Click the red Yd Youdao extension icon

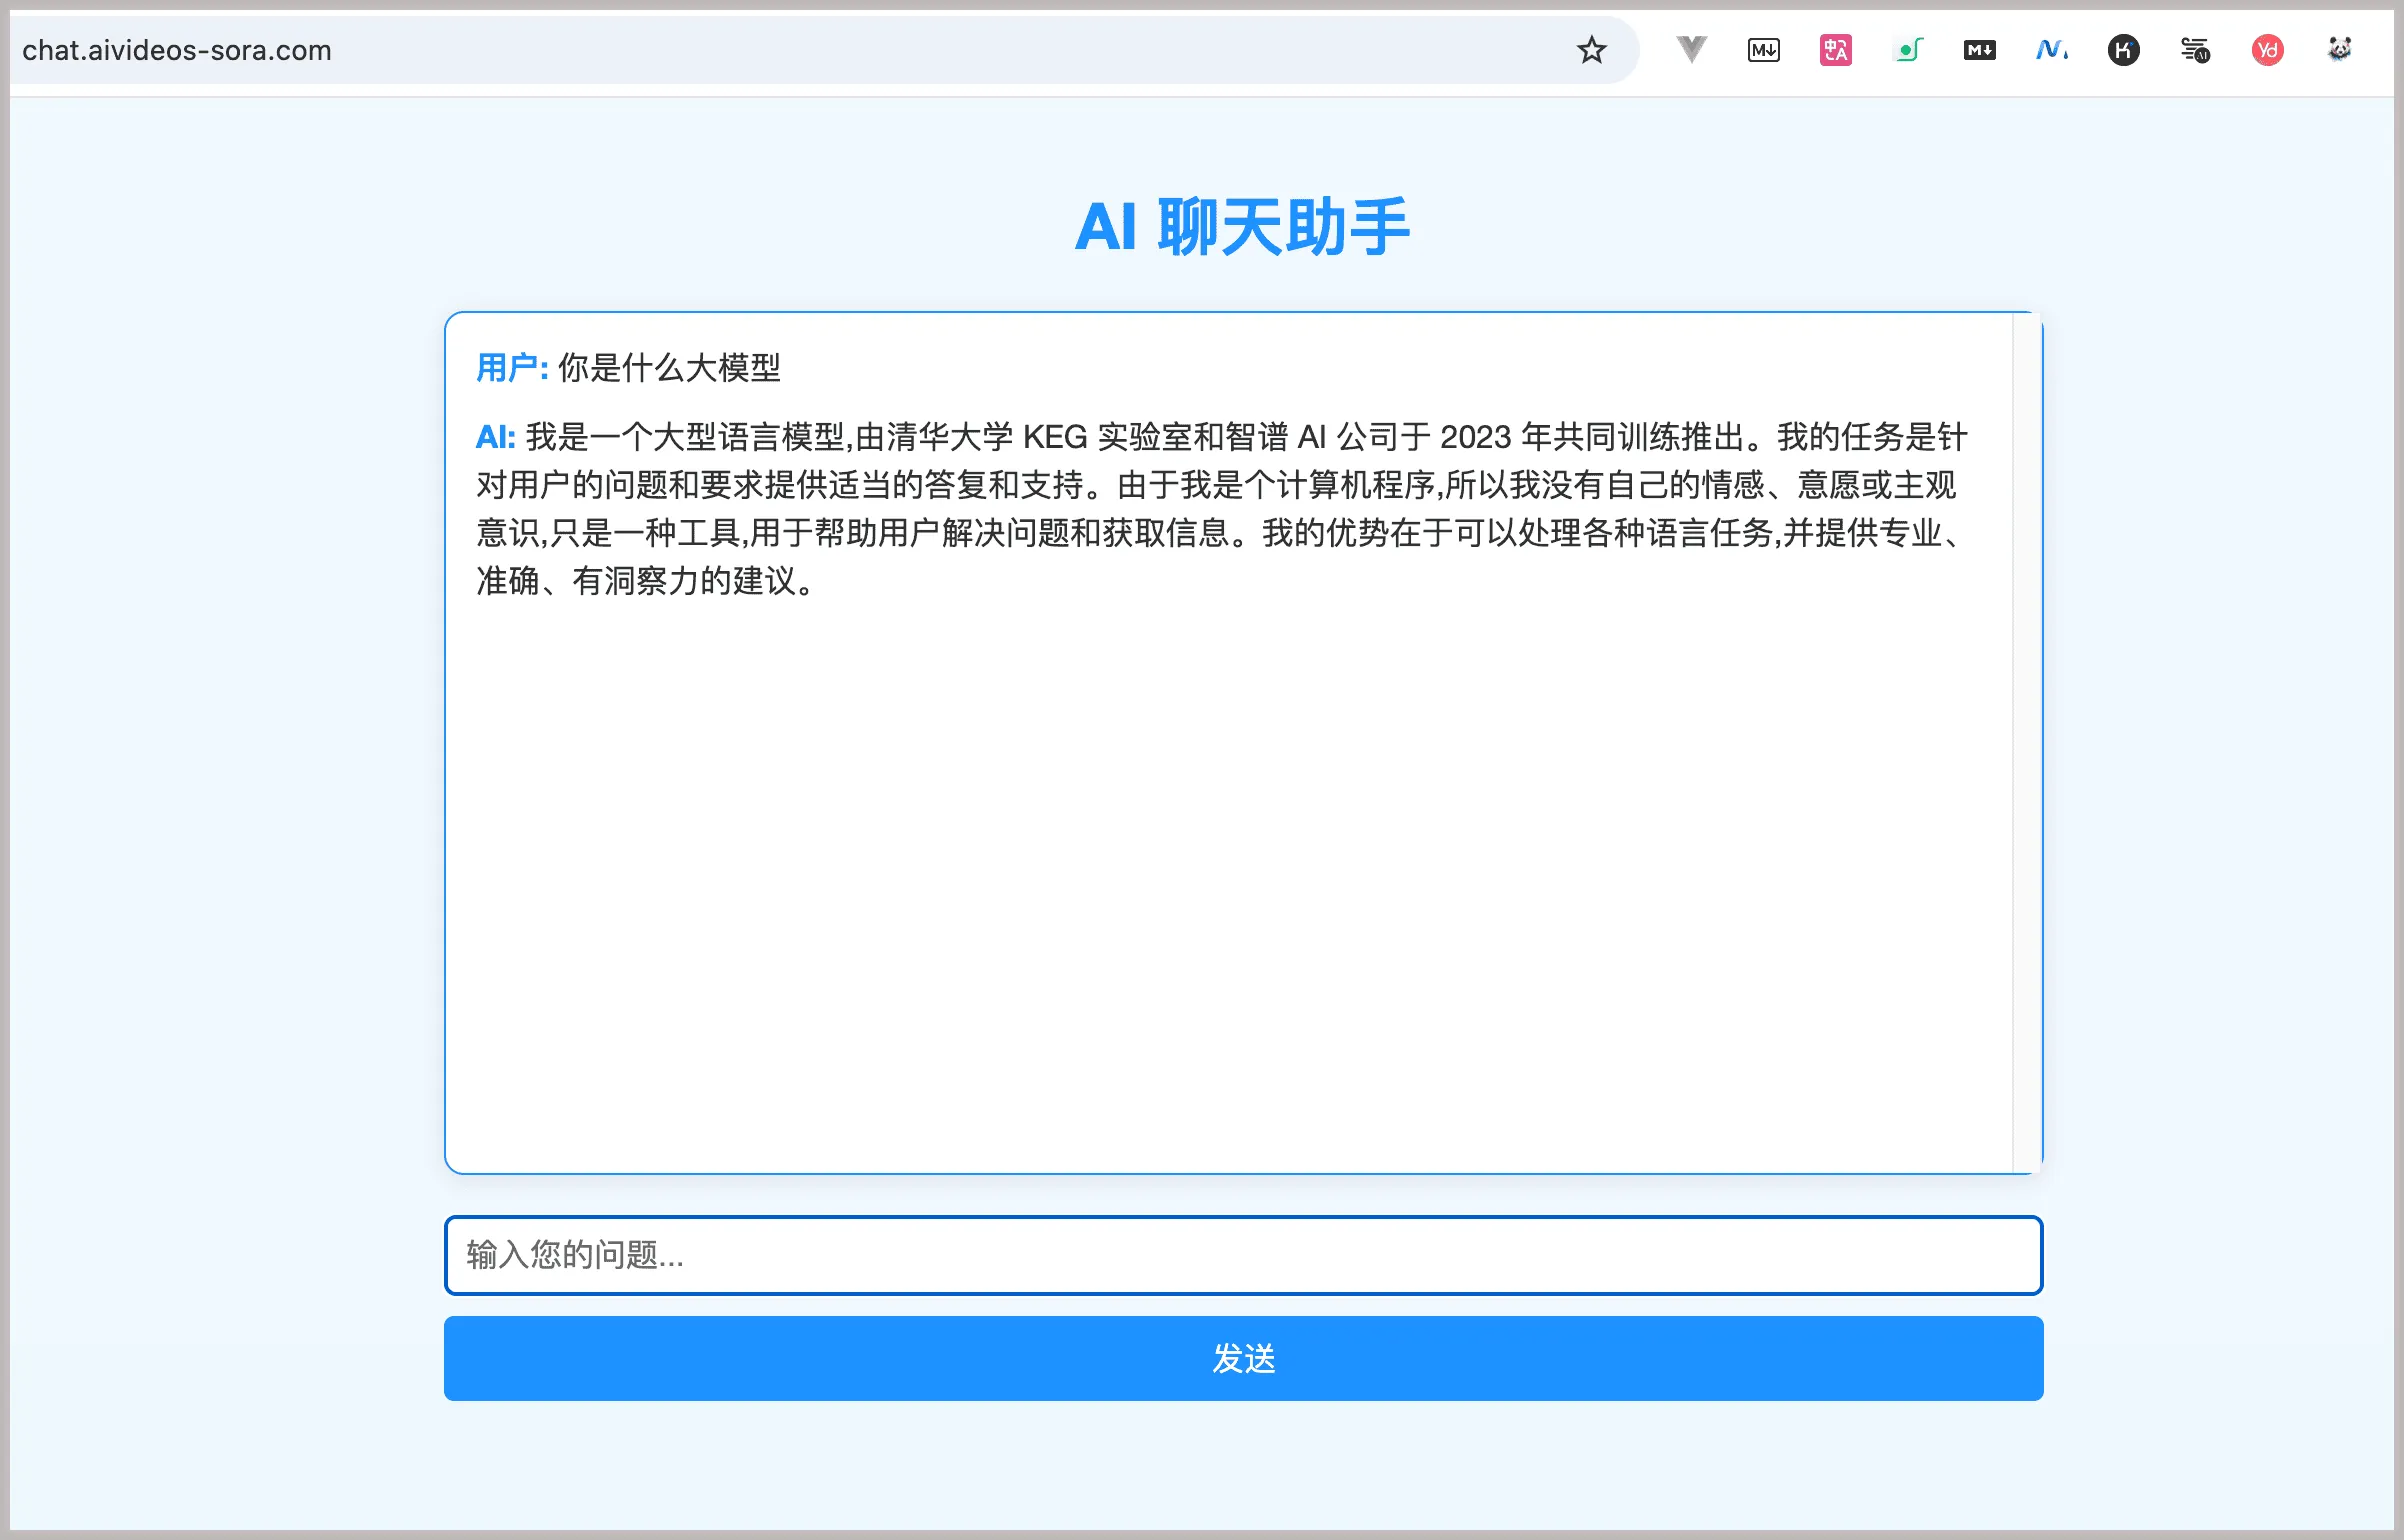pos(2267,50)
